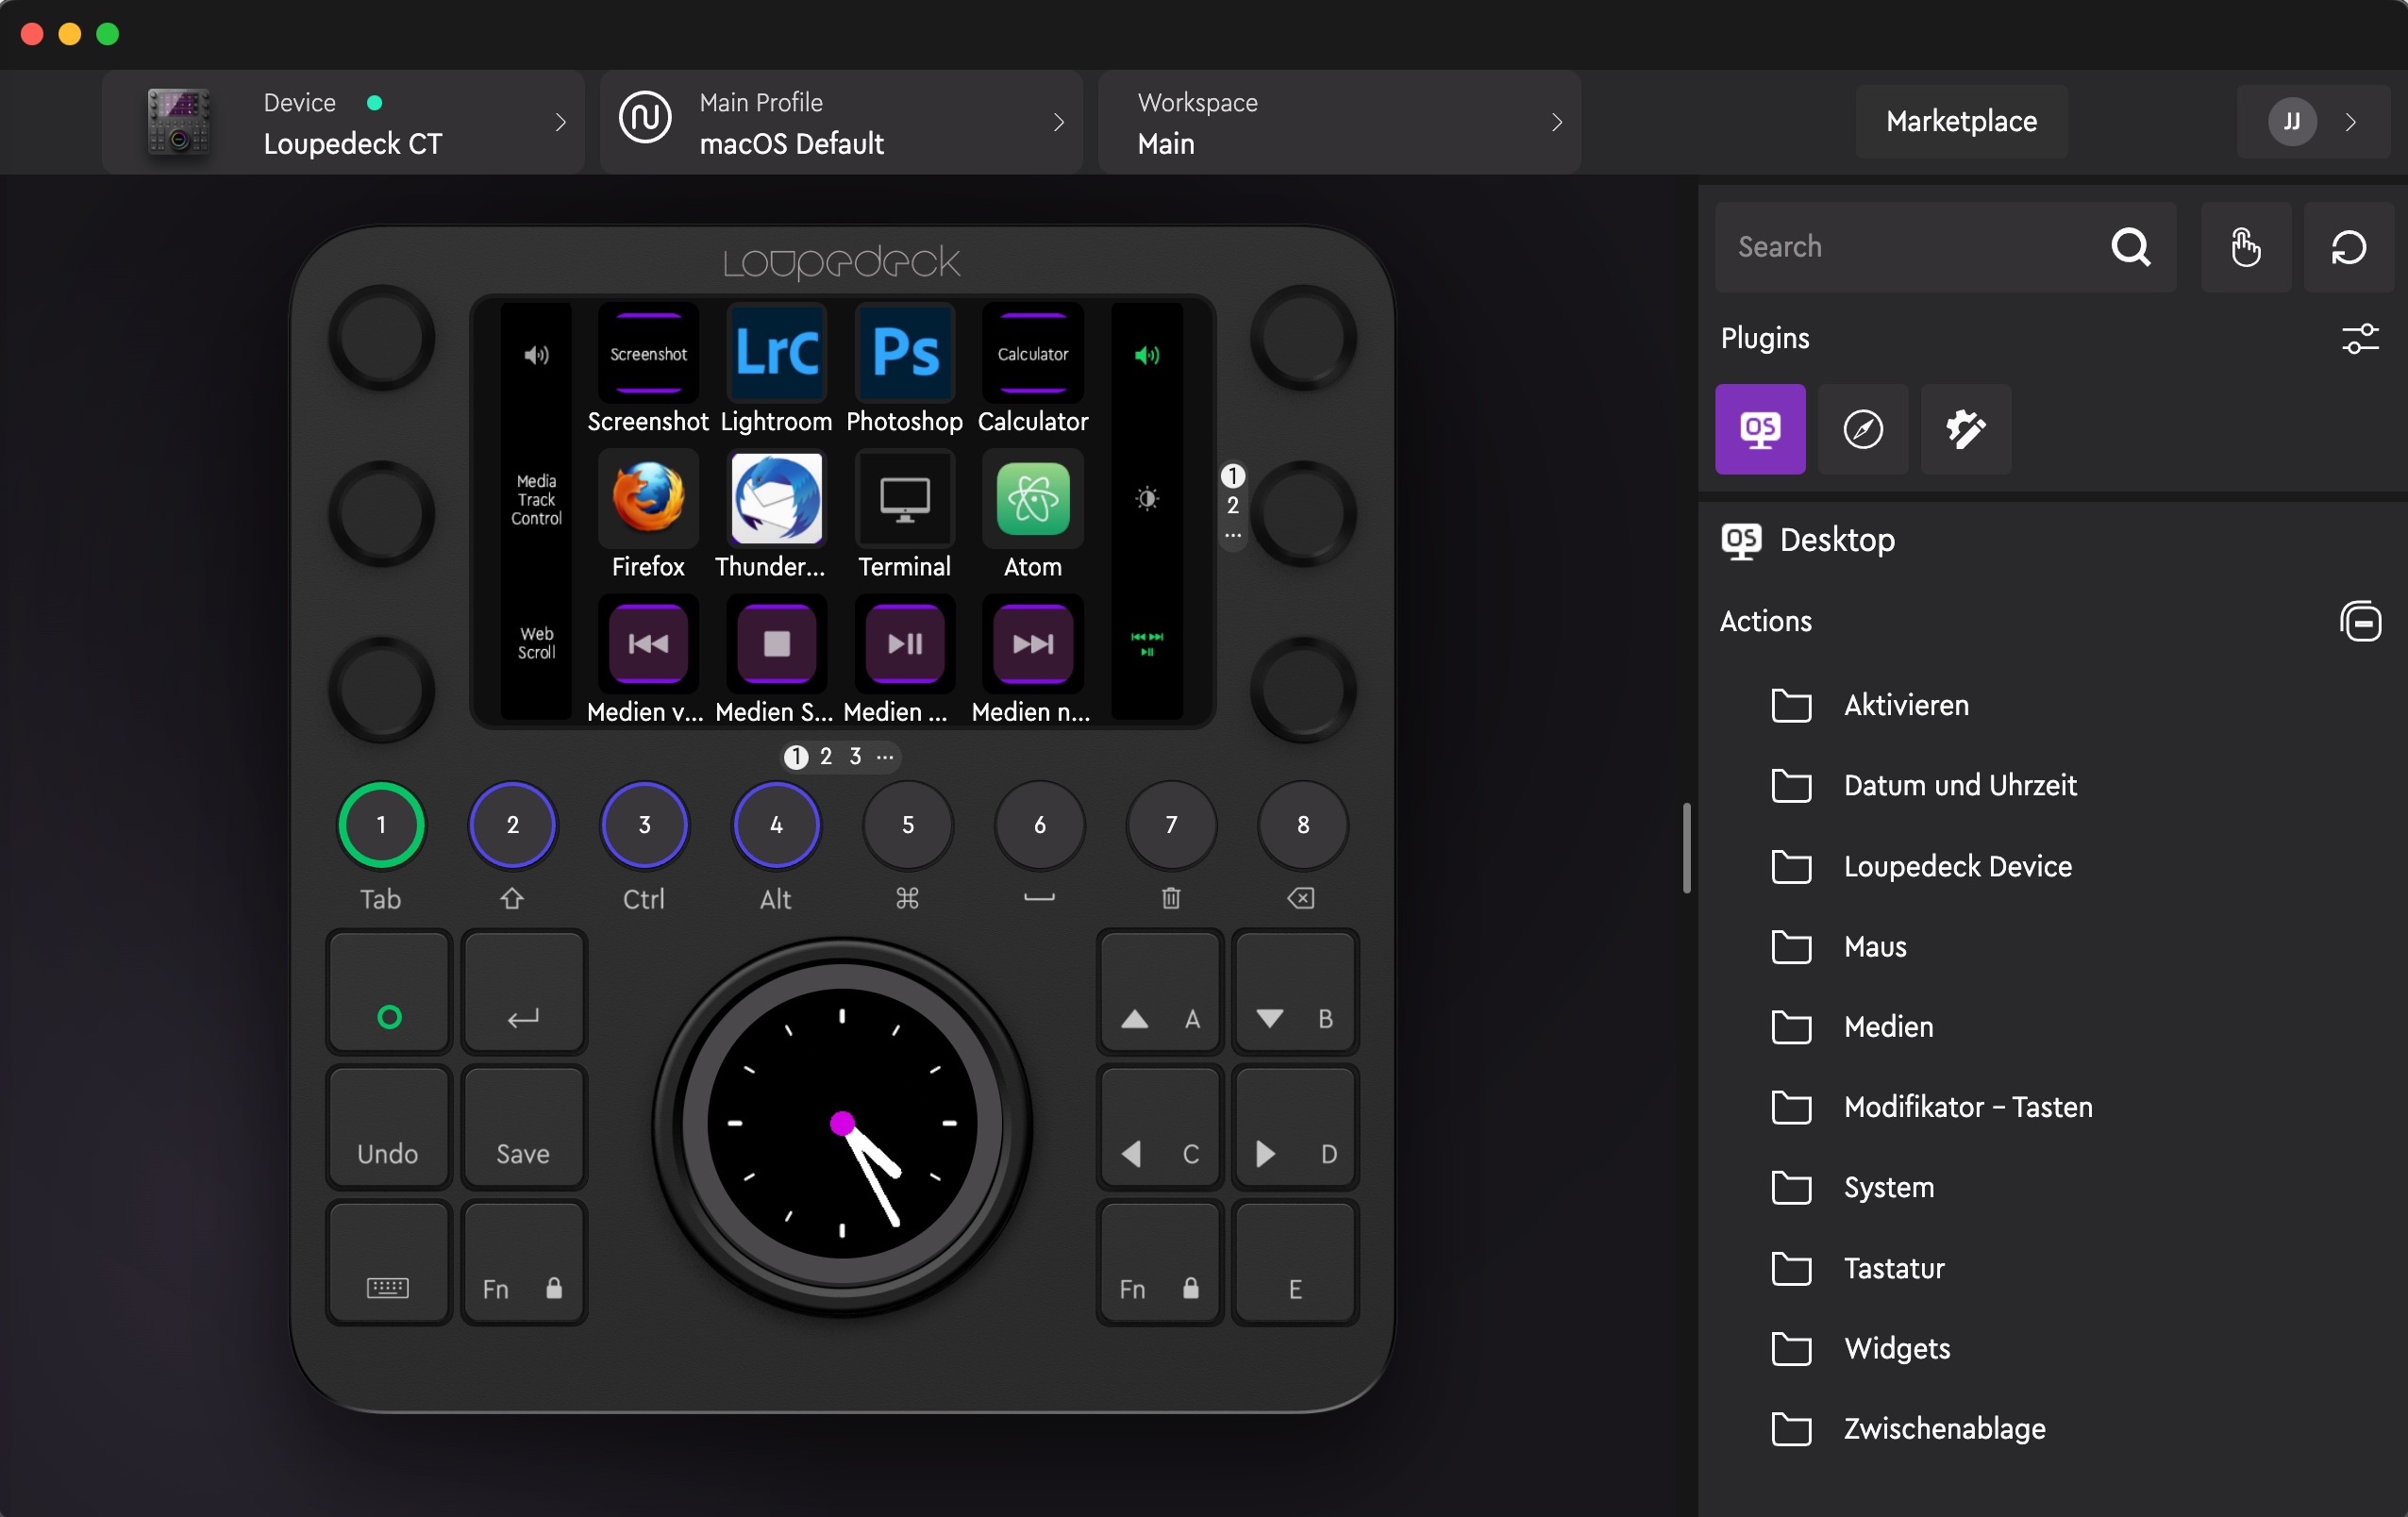The width and height of the screenshot is (2408, 1517).
Task: Toggle the left Fn lock button
Action: 523,1263
